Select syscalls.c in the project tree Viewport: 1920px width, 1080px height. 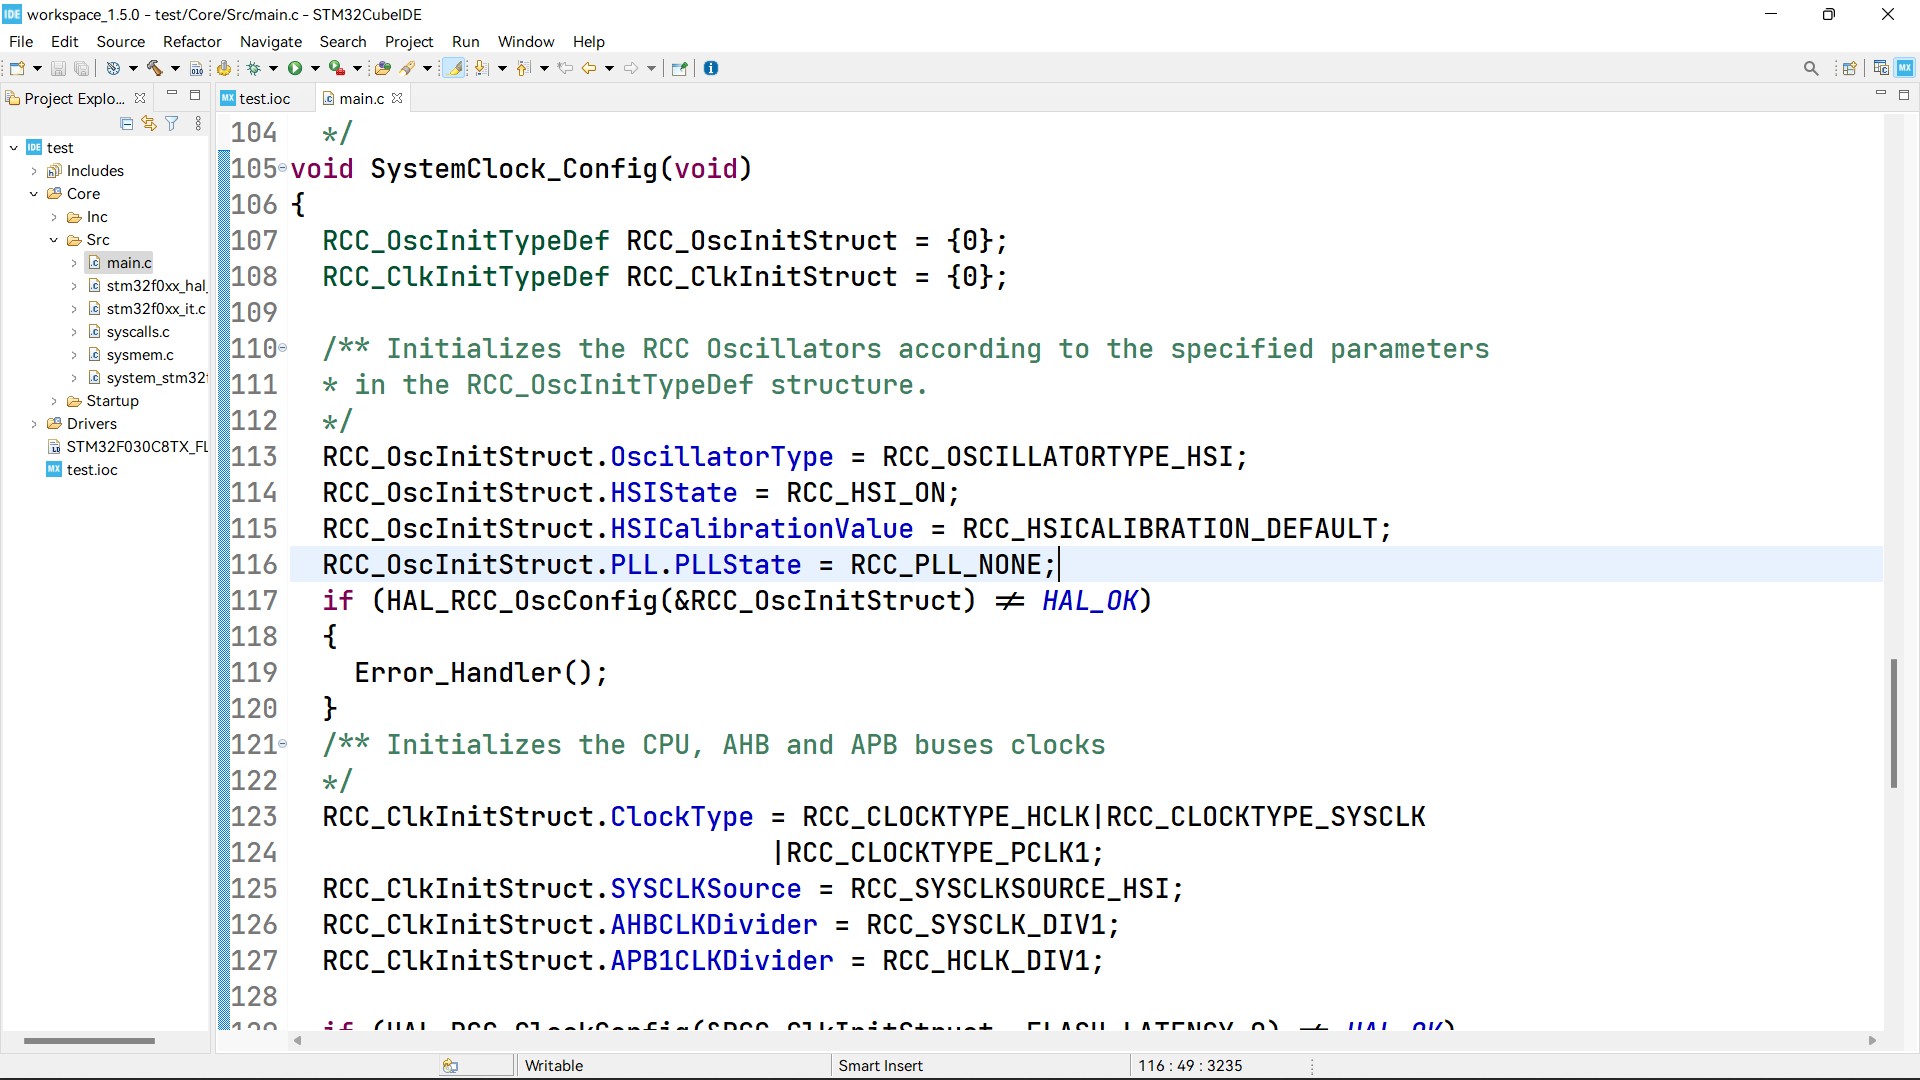click(x=138, y=332)
